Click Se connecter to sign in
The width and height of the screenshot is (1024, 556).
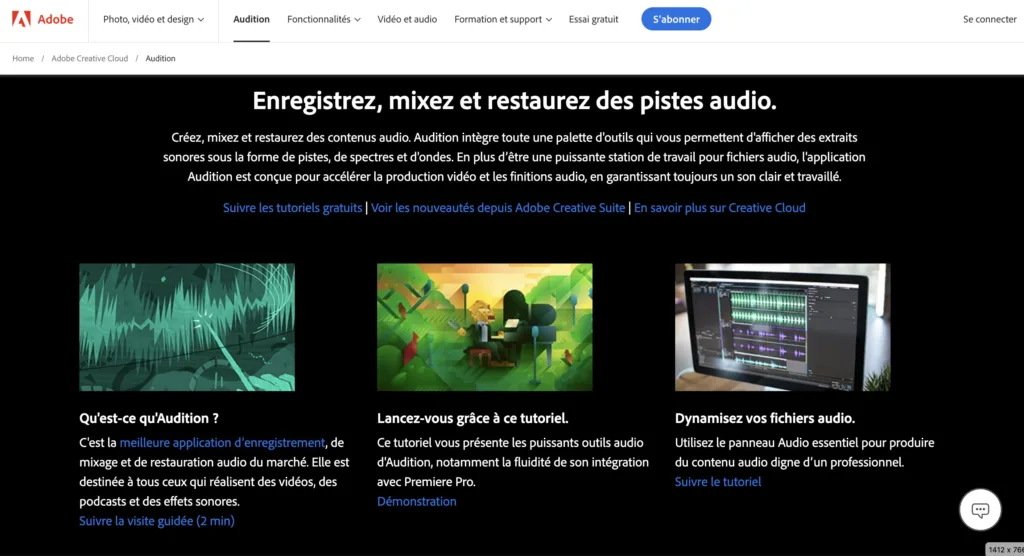coord(989,19)
